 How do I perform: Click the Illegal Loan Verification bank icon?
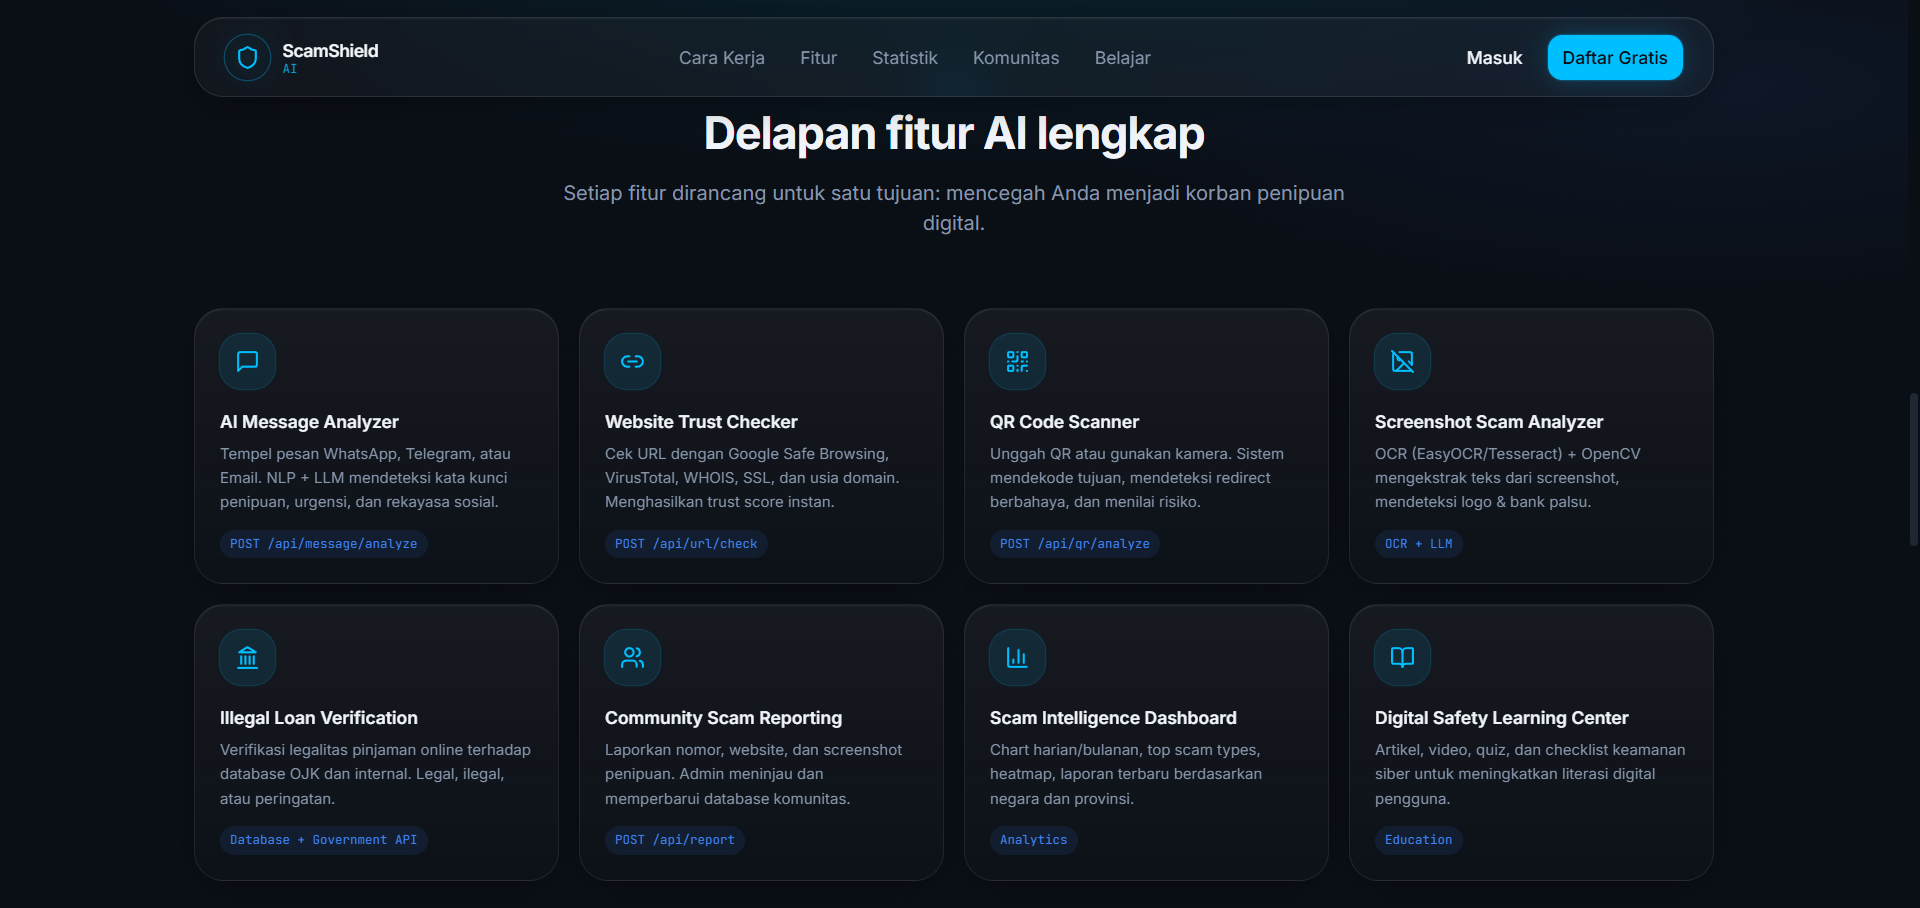pyautogui.click(x=247, y=657)
